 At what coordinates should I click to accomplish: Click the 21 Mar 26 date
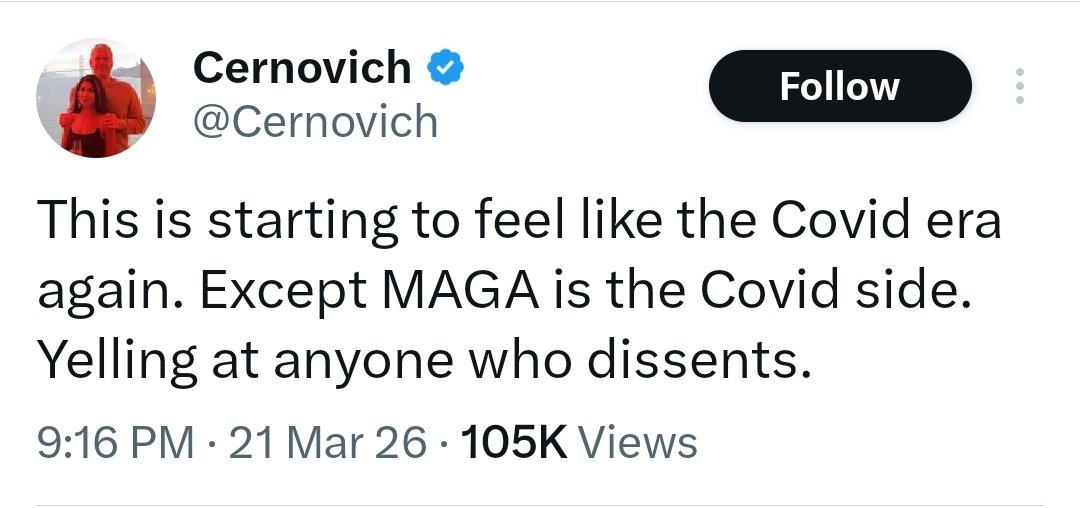[327, 442]
